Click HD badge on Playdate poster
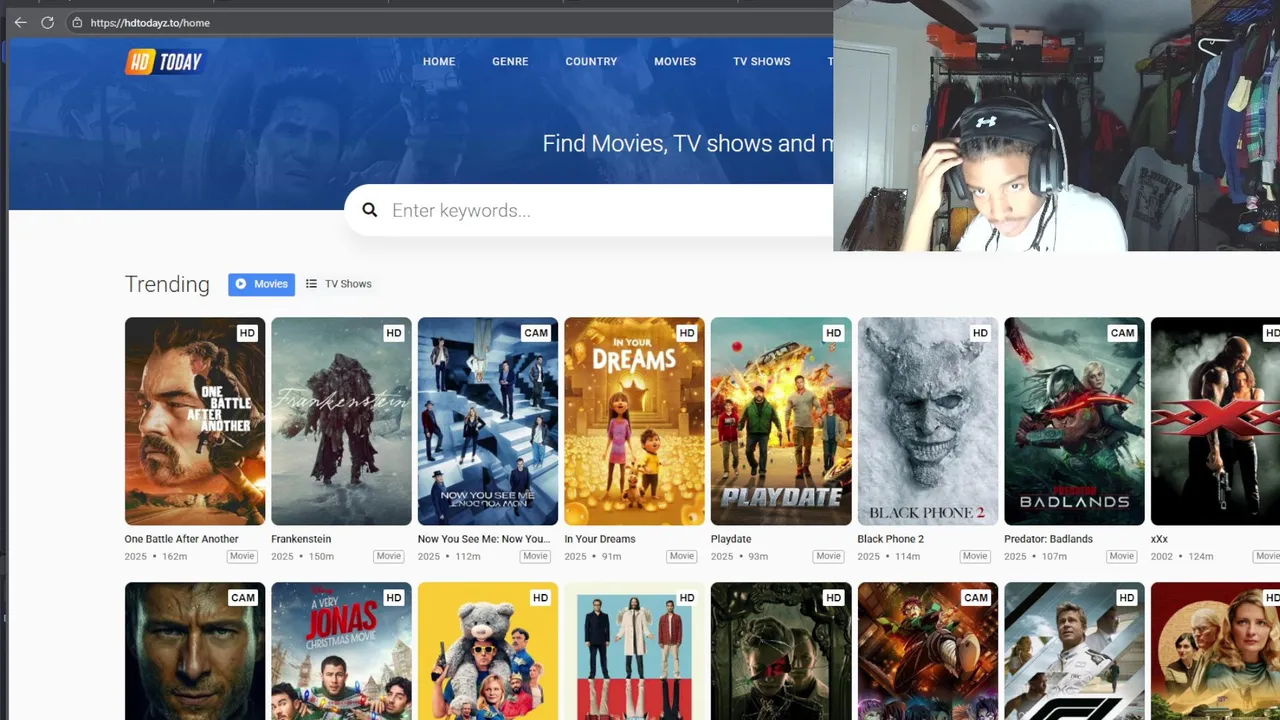The height and width of the screenshot is (720, 1280). pyautogui.click(x=833, y=333)
